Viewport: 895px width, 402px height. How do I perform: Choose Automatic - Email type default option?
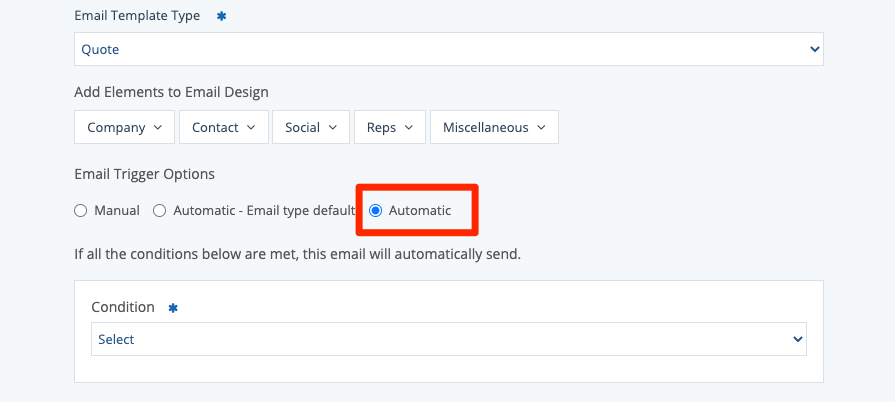click(160, 211)
